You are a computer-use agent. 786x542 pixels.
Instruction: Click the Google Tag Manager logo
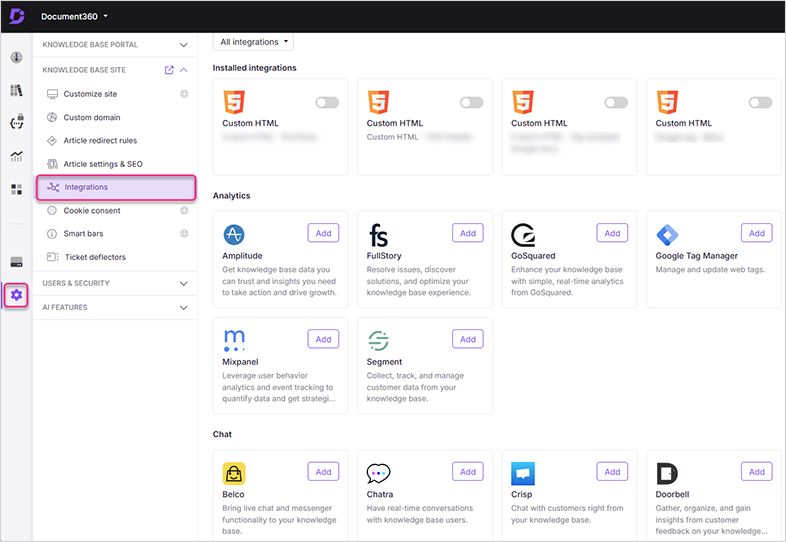point(667,234)
